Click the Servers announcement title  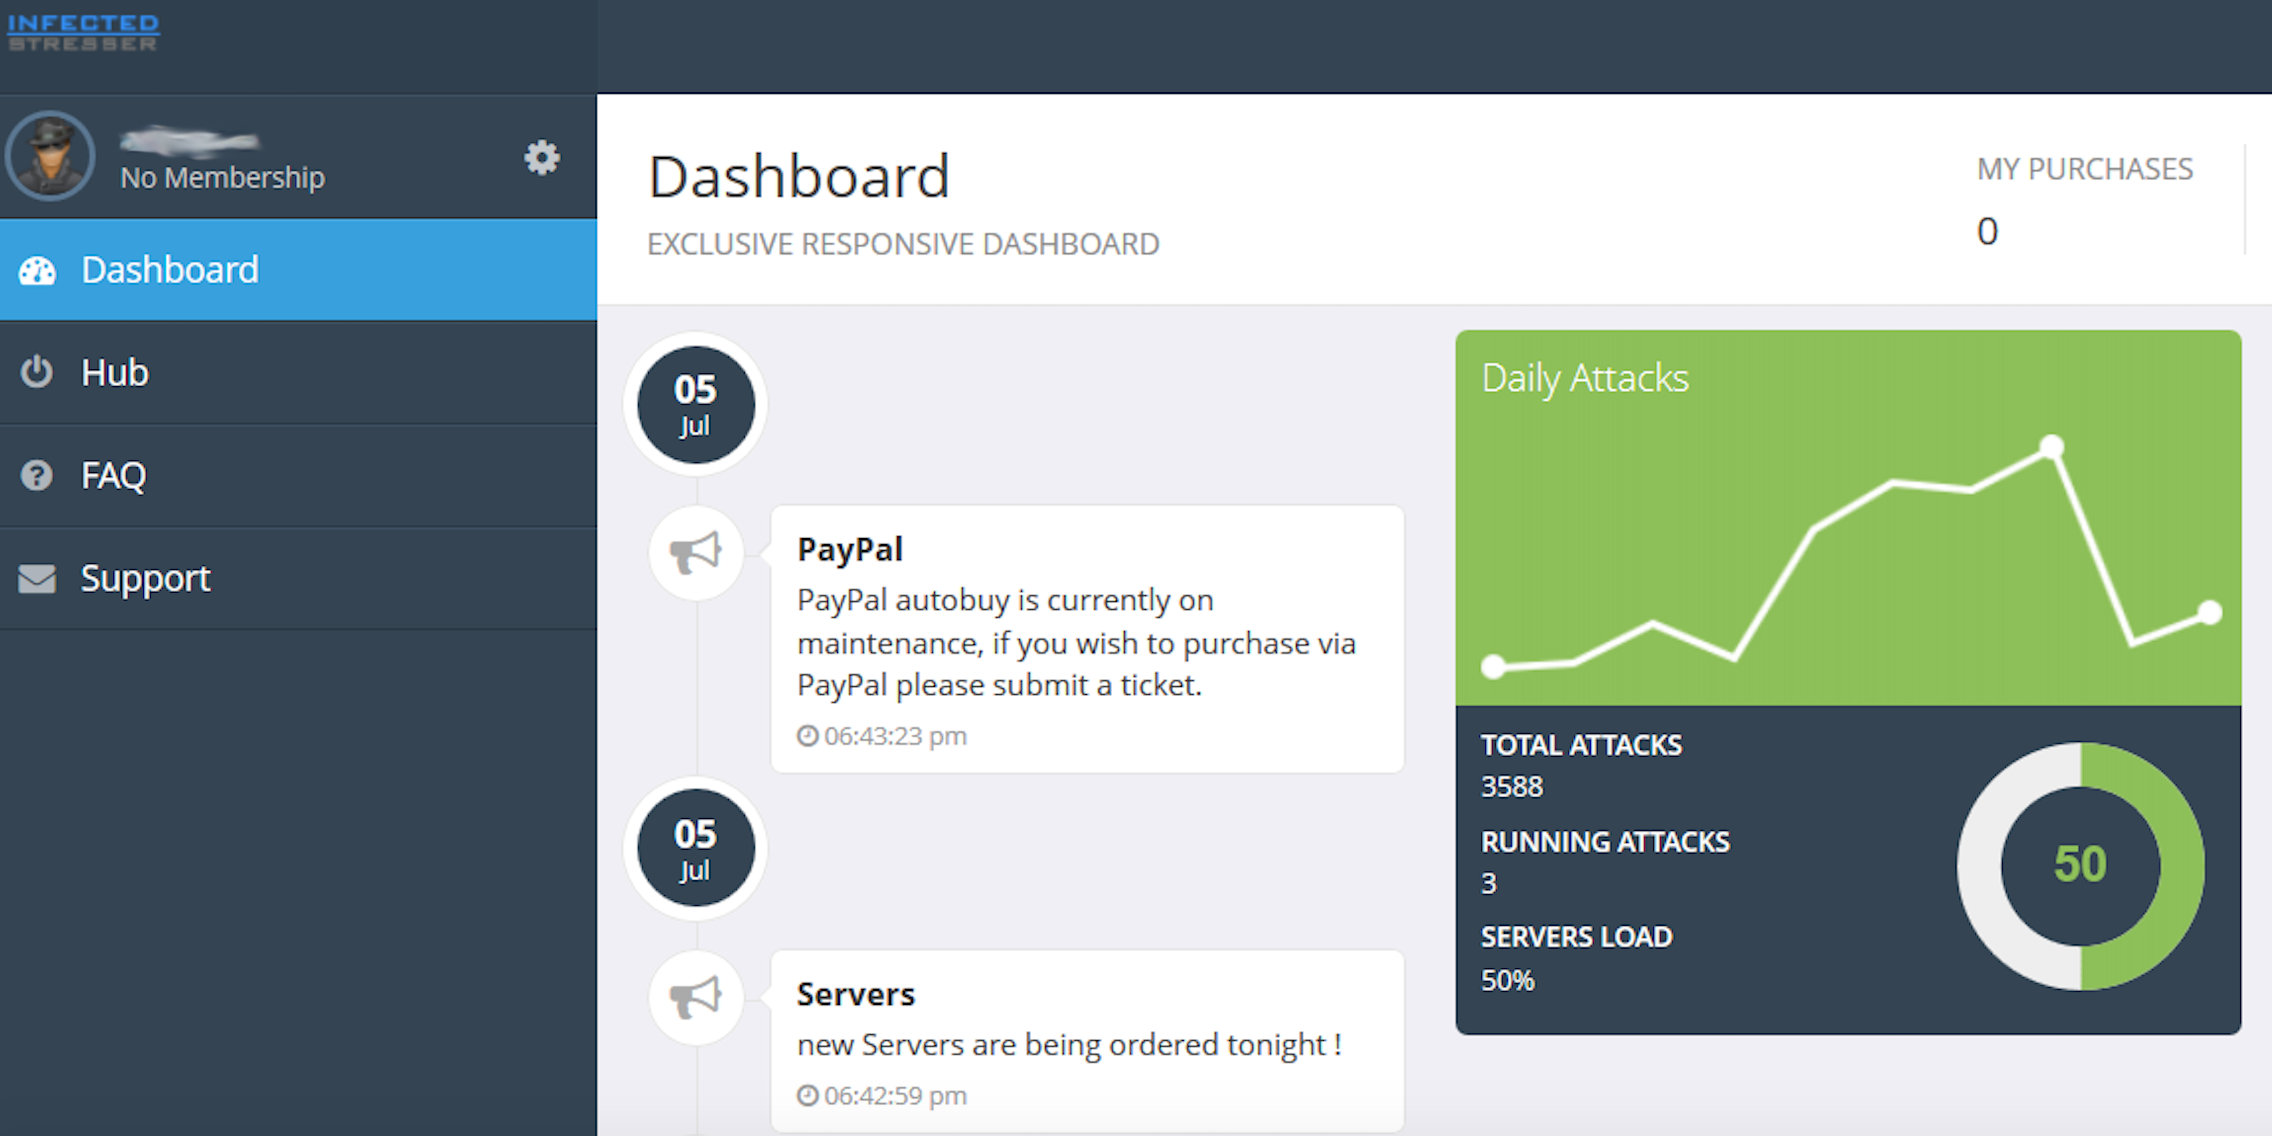[856, 994]
